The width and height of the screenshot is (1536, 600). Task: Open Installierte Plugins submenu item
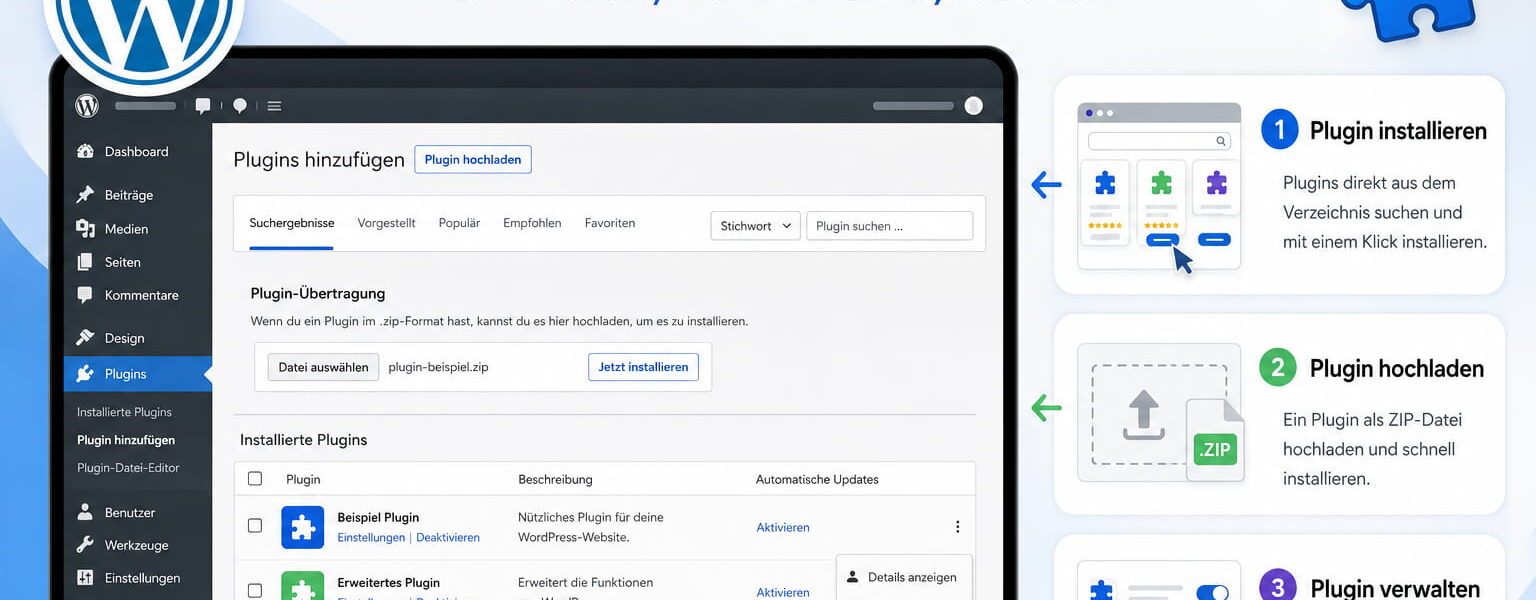pos(124,412)
